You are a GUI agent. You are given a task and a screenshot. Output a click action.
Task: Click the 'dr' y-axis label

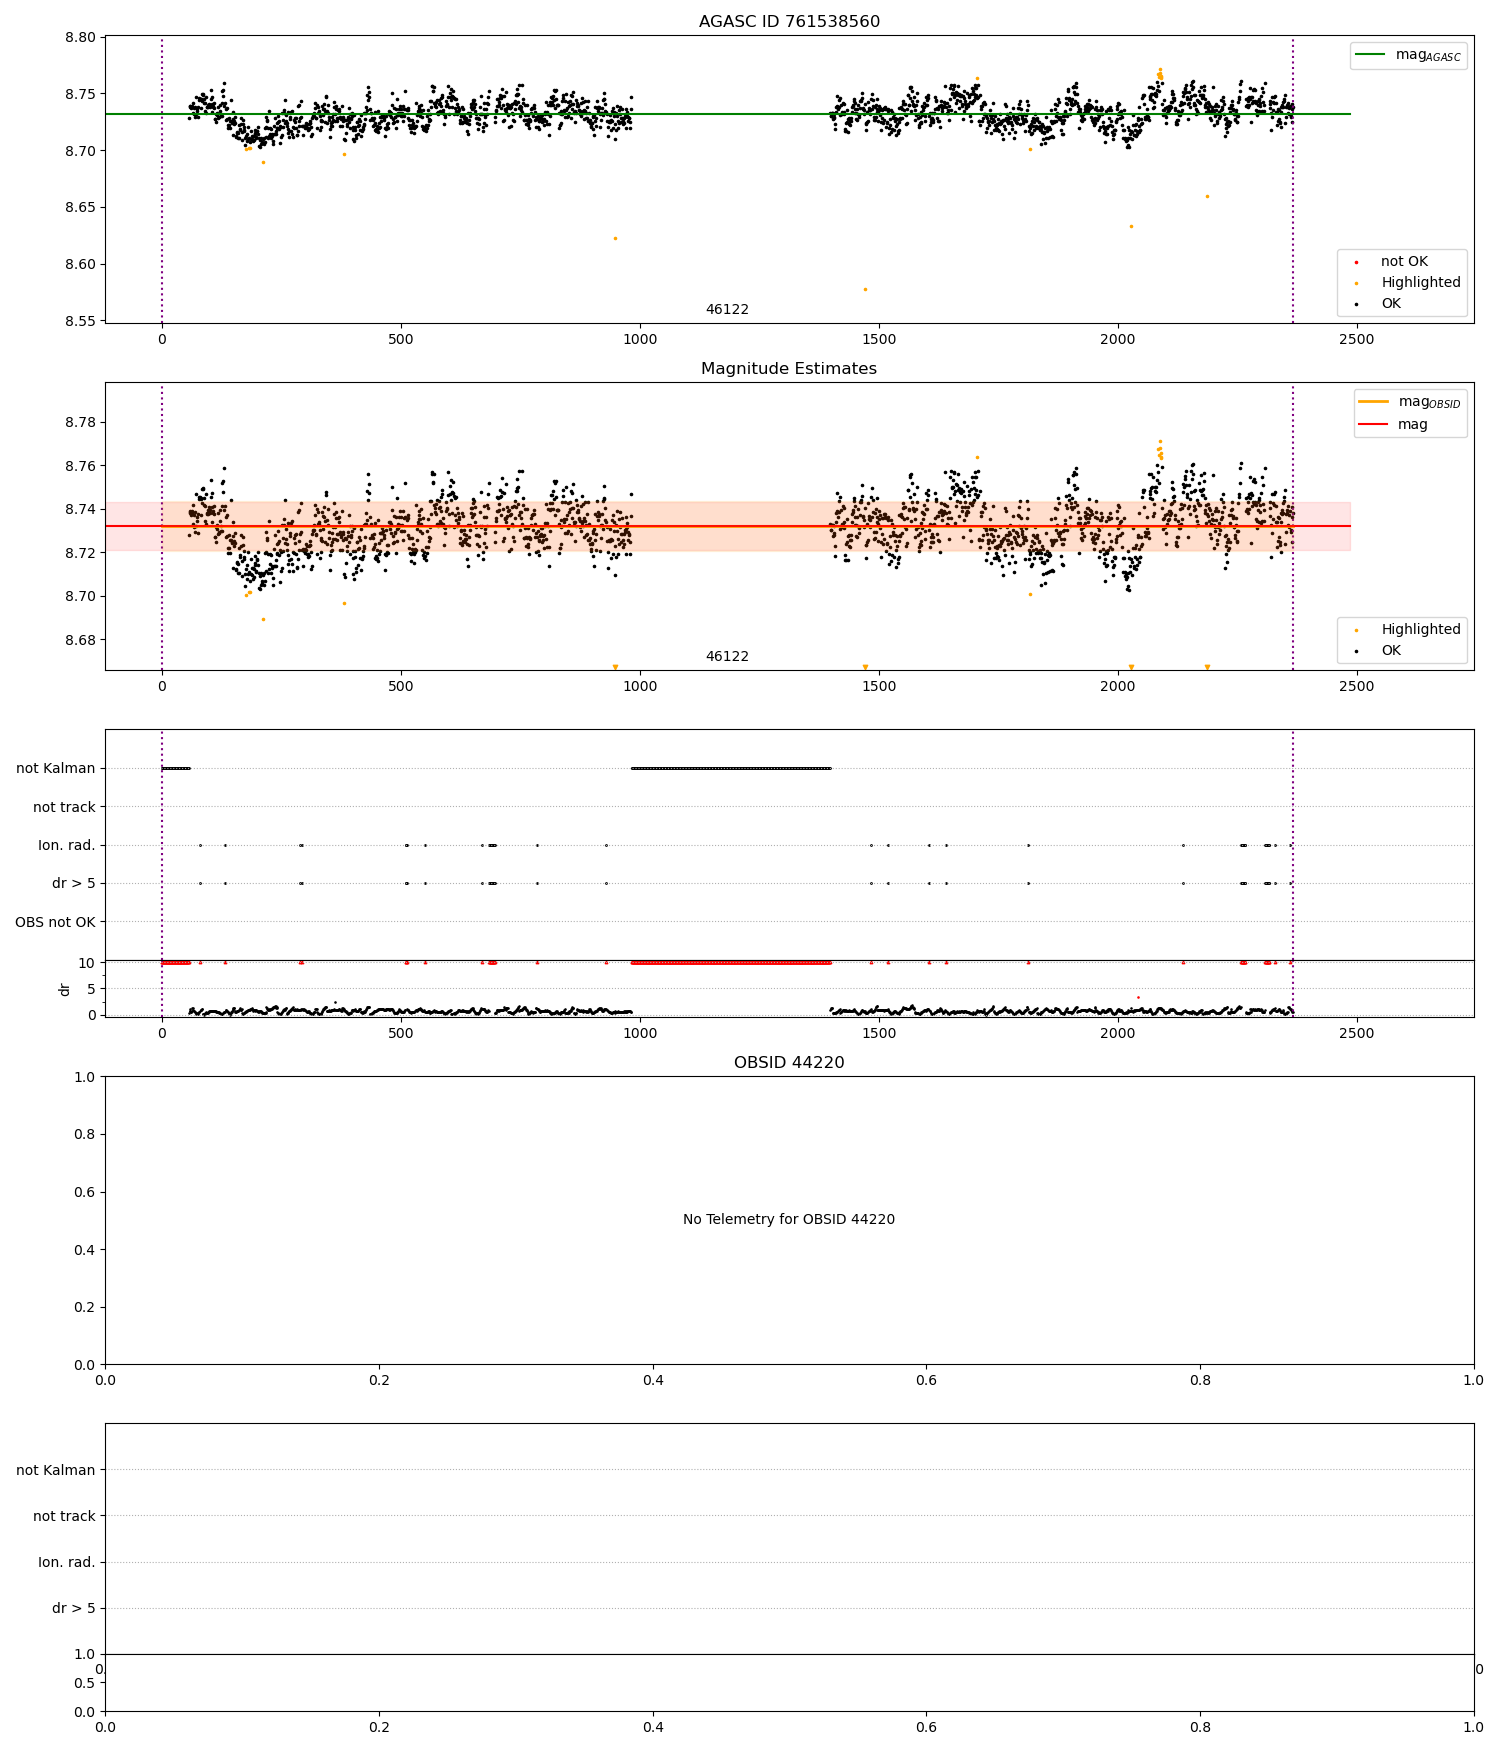(x=65, y=989)
